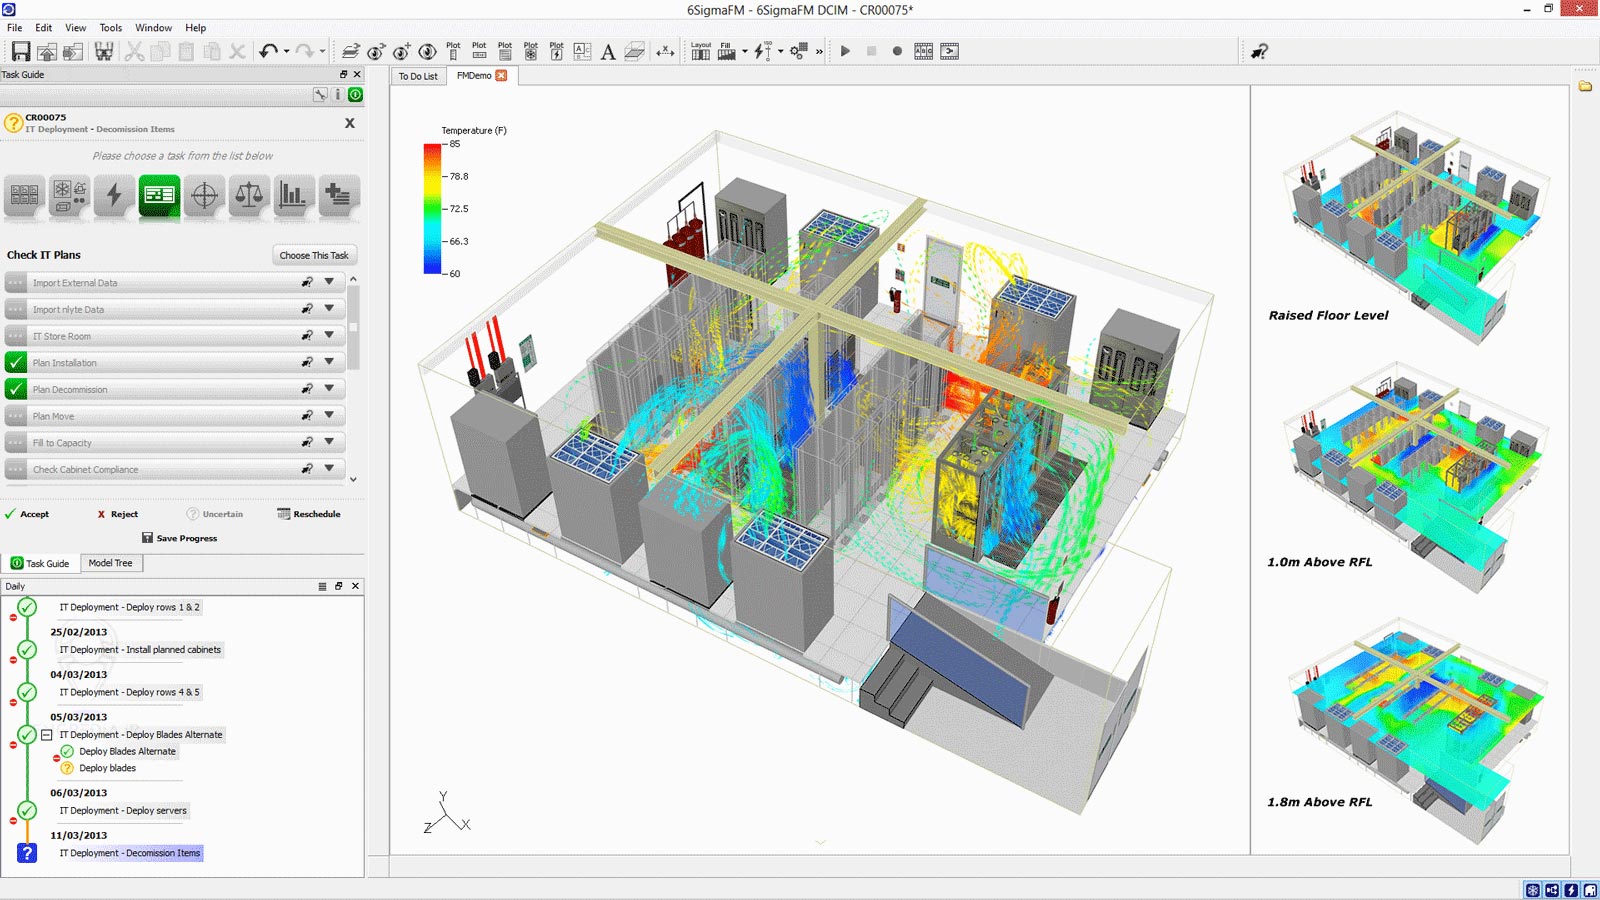Open the Edit menu
This screenshot has height=900, width=1600.
(44, 28)
